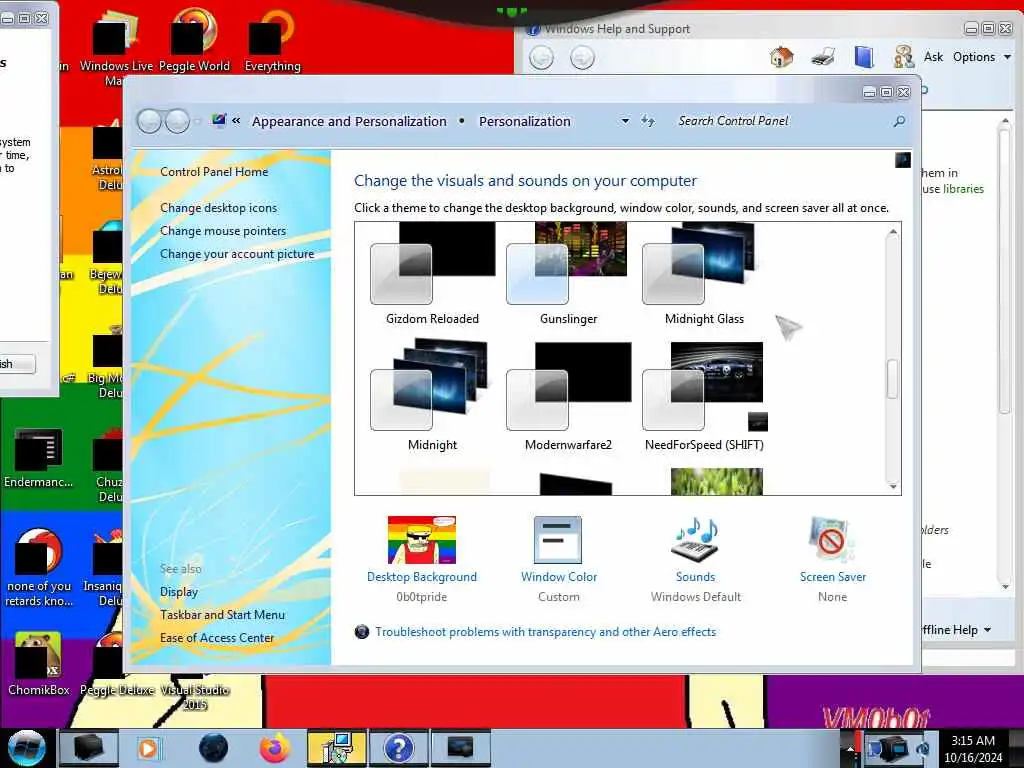Click Troubleshoot problems with transparency link
The image size is (1024, 768).
545,632
